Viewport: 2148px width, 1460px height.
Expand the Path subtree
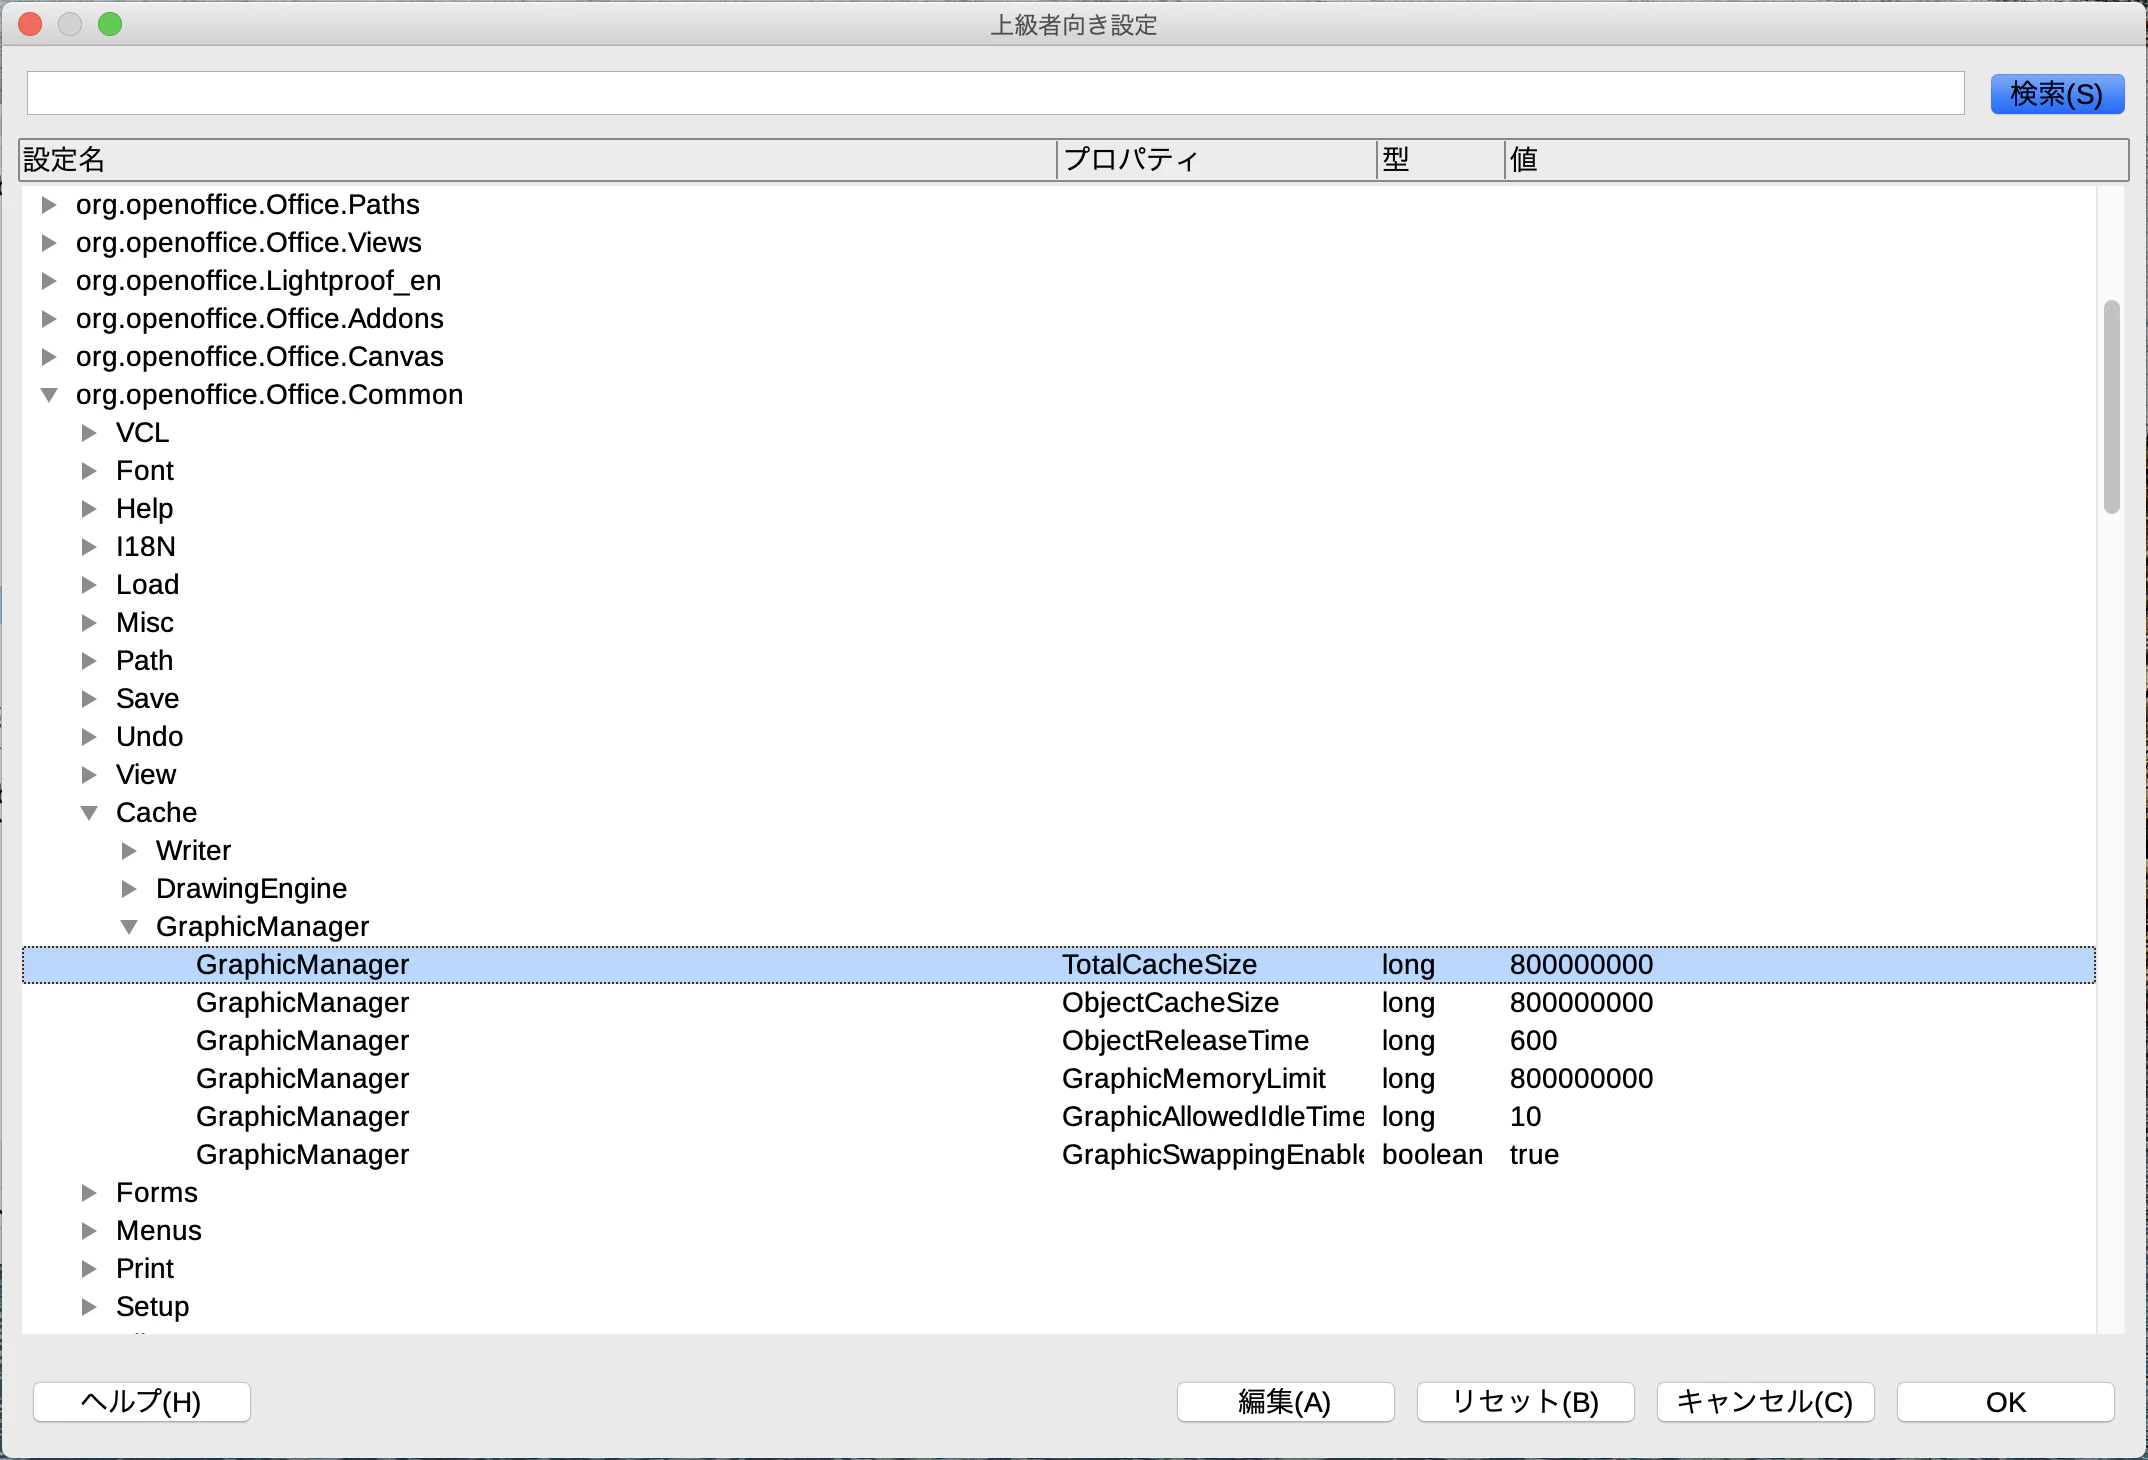89,661
